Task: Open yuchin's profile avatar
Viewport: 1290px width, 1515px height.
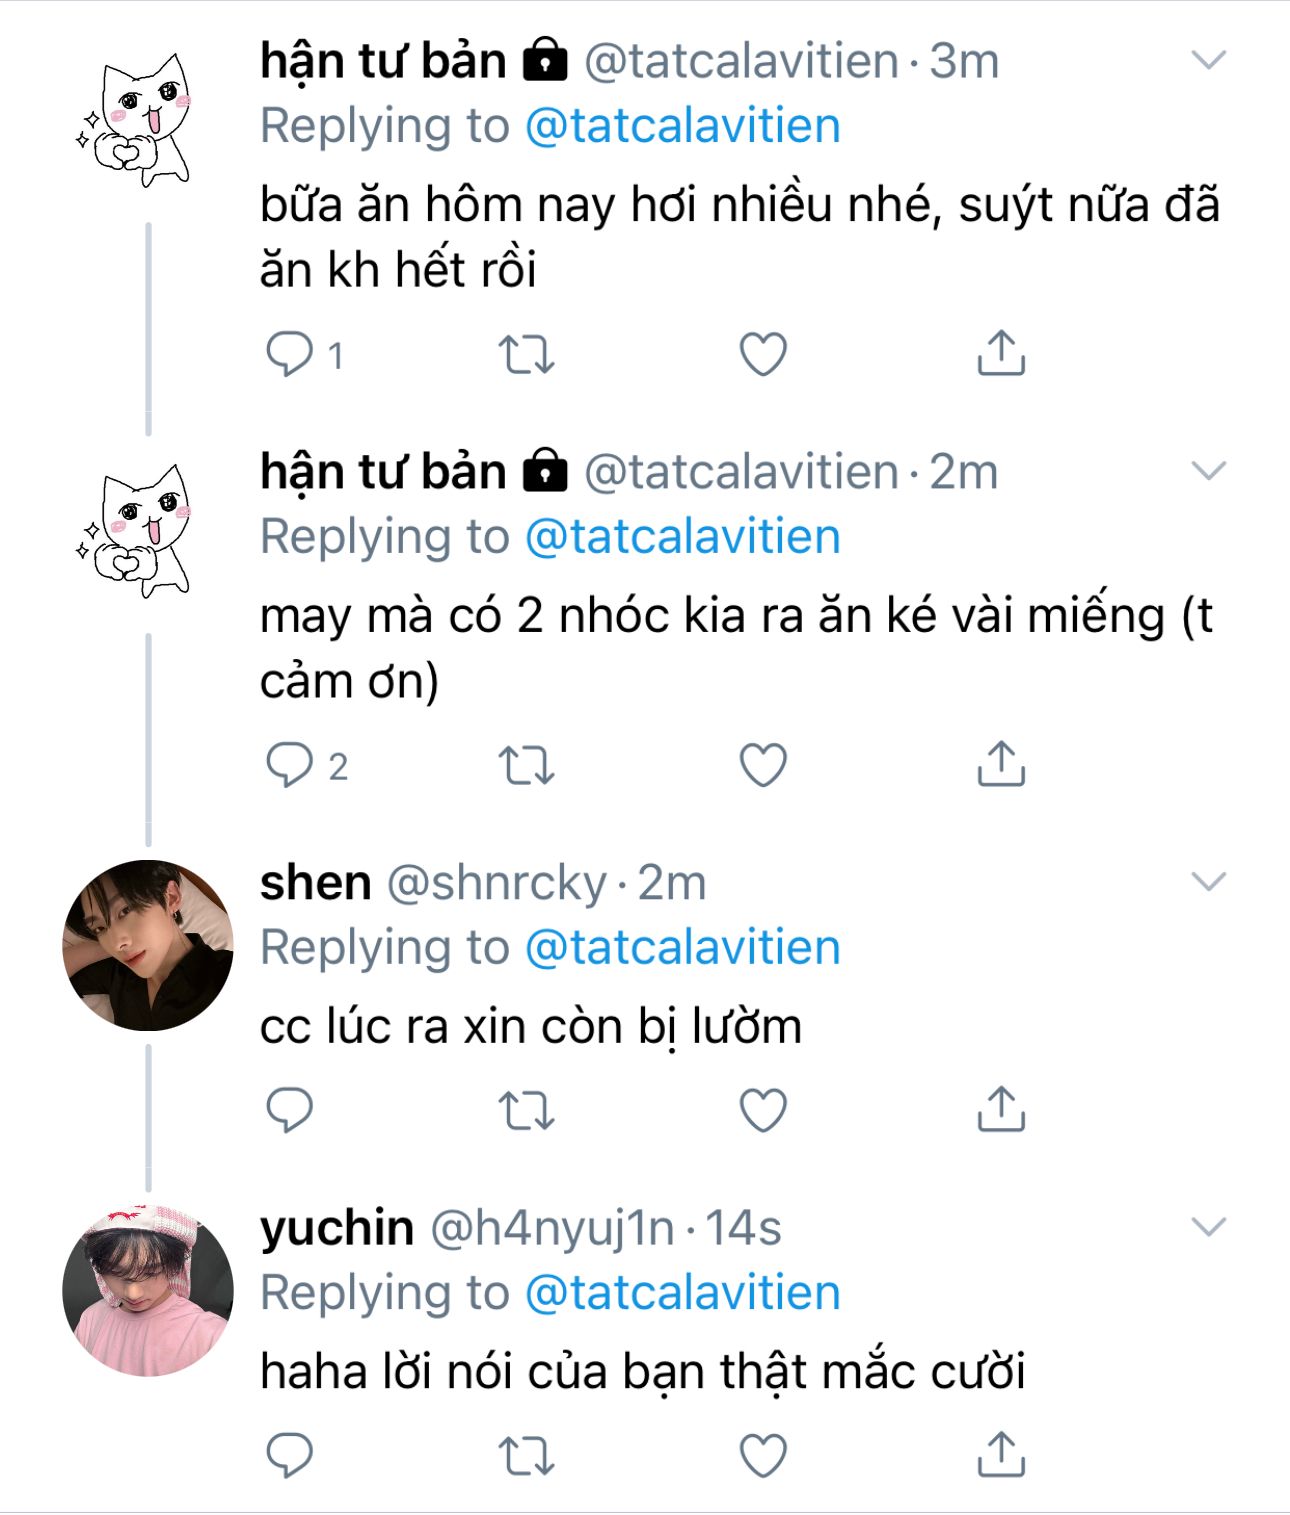Action: click(148, 1290)
